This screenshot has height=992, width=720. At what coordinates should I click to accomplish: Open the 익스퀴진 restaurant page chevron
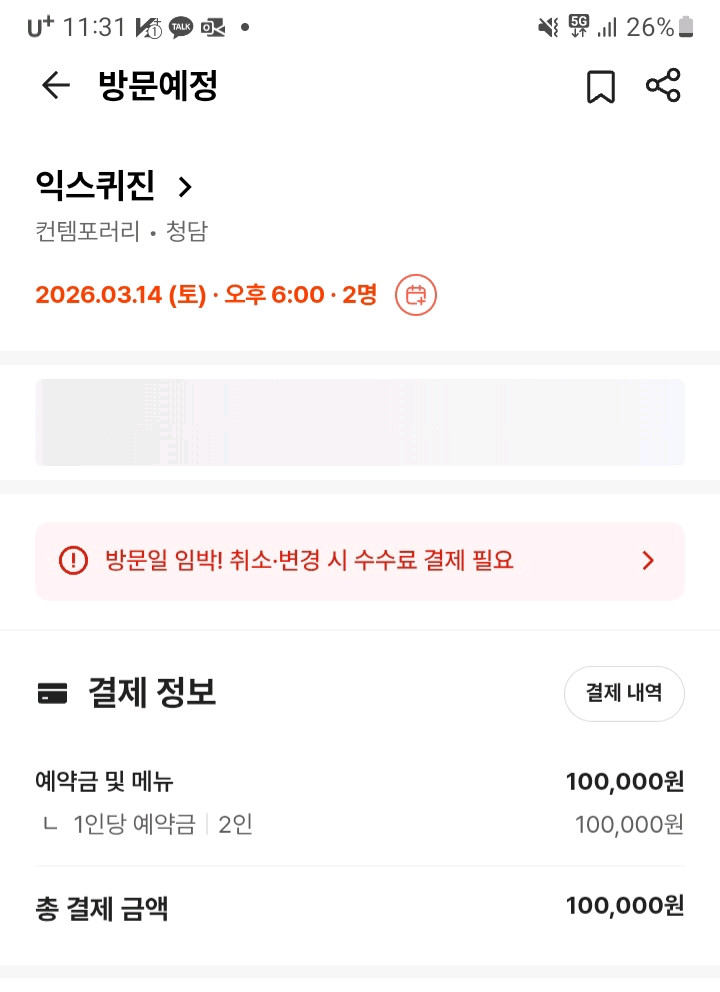click(x=184, y=186)
